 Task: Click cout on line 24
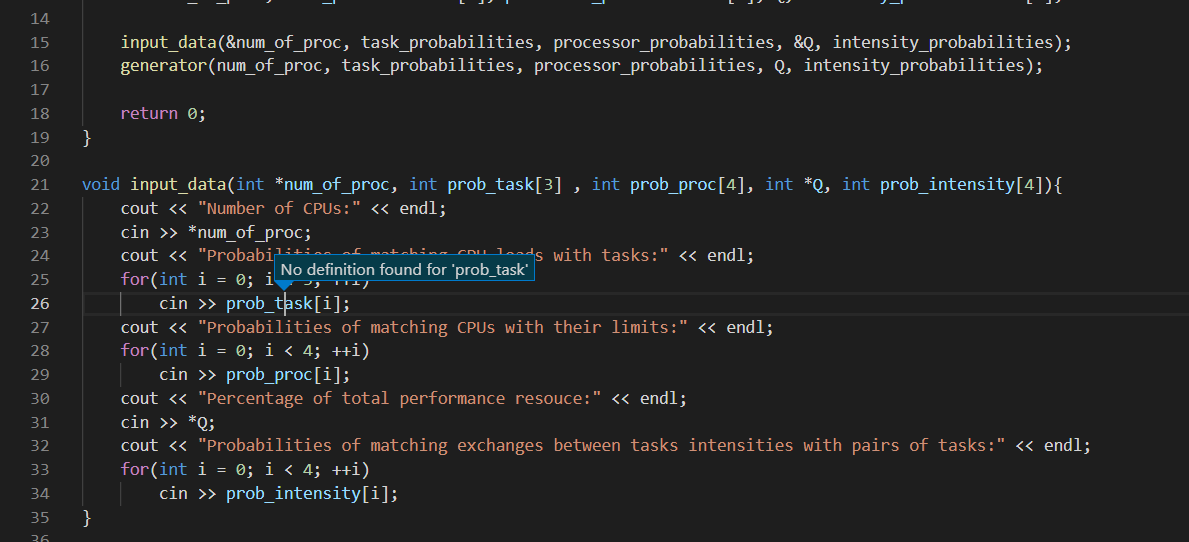(140, 255)
